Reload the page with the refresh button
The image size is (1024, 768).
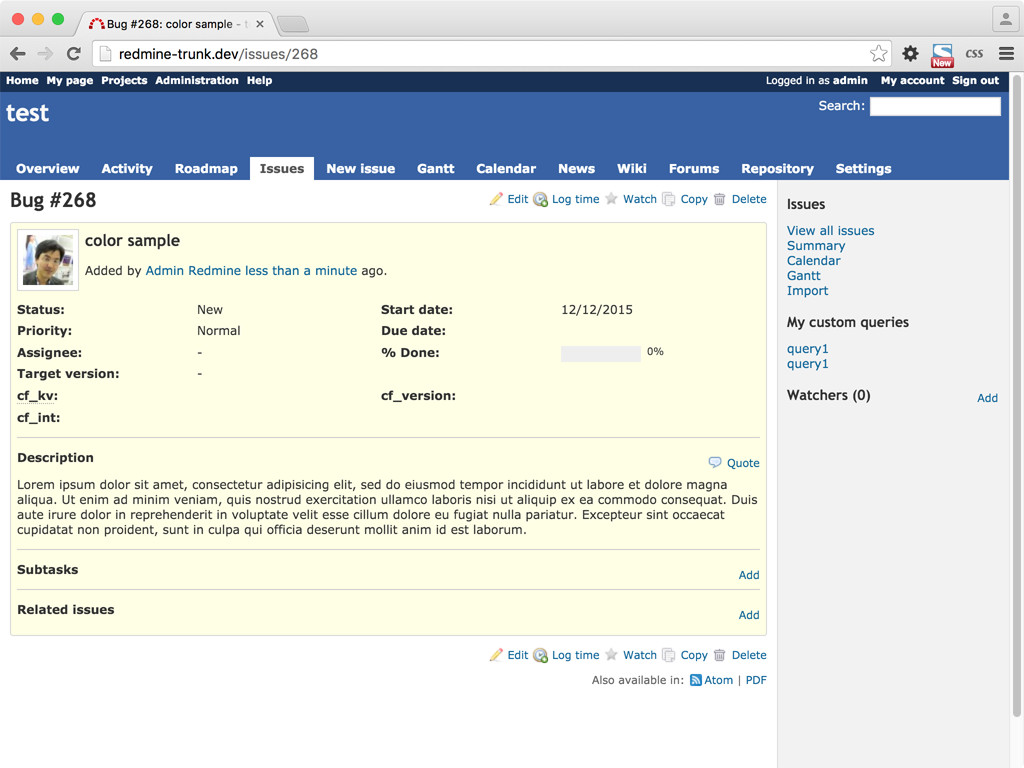pos(73,54)
